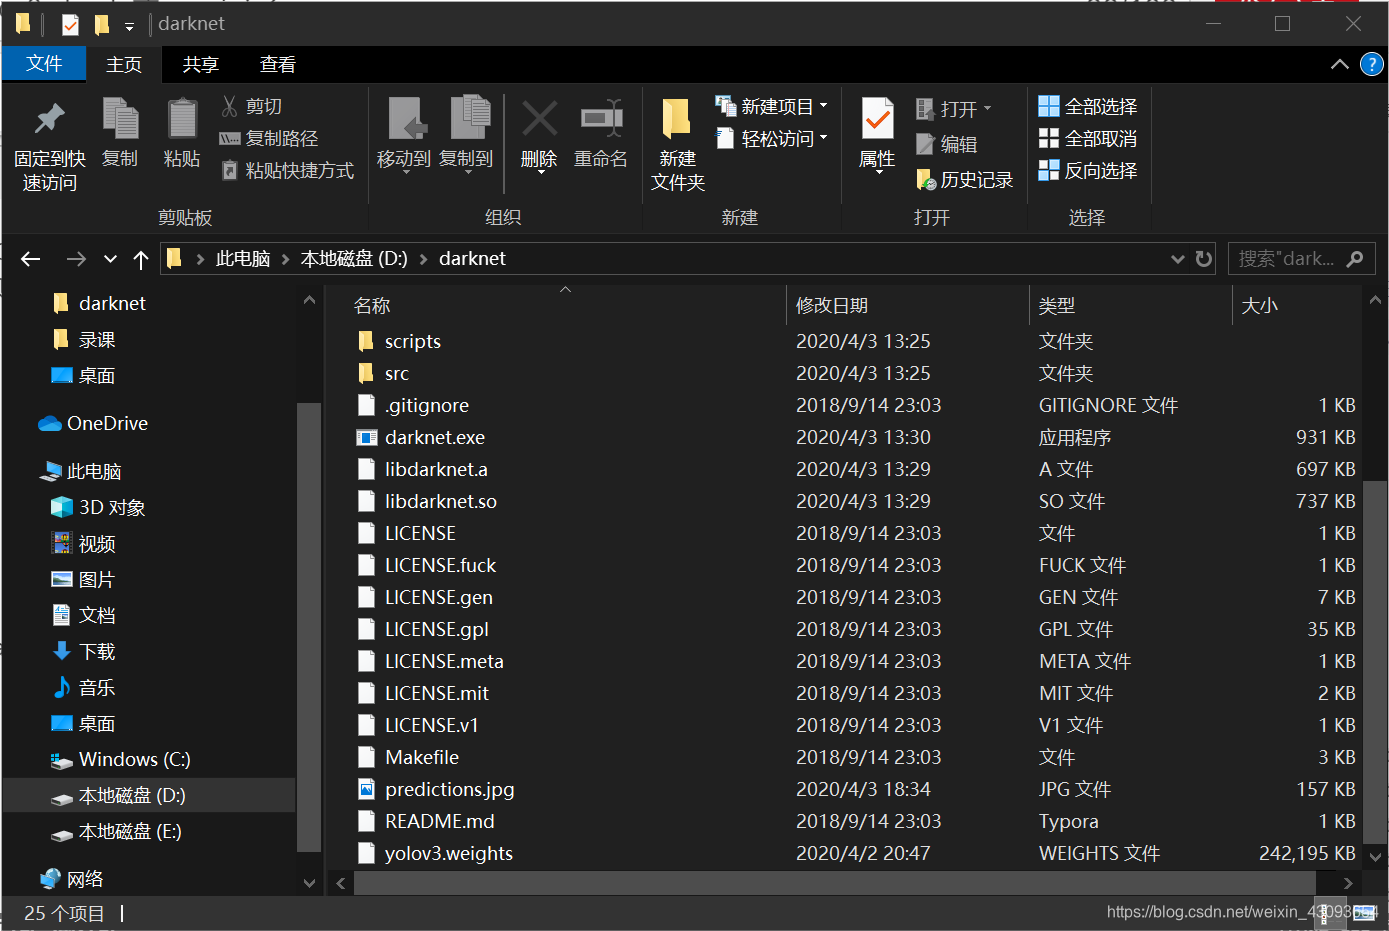The image size is (1389, 931).
Task: Open the 新建项目 new item dropdown
Action: pos(772,106)
